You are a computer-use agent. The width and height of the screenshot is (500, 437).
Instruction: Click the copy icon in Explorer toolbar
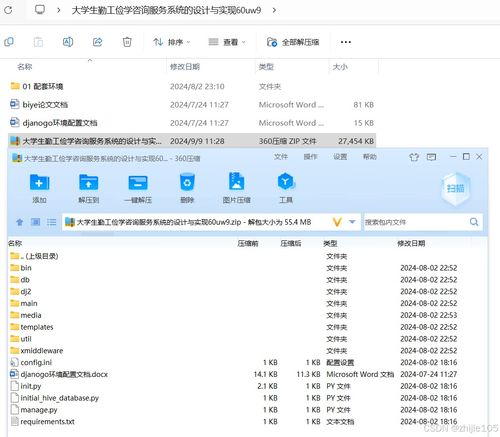9,42
